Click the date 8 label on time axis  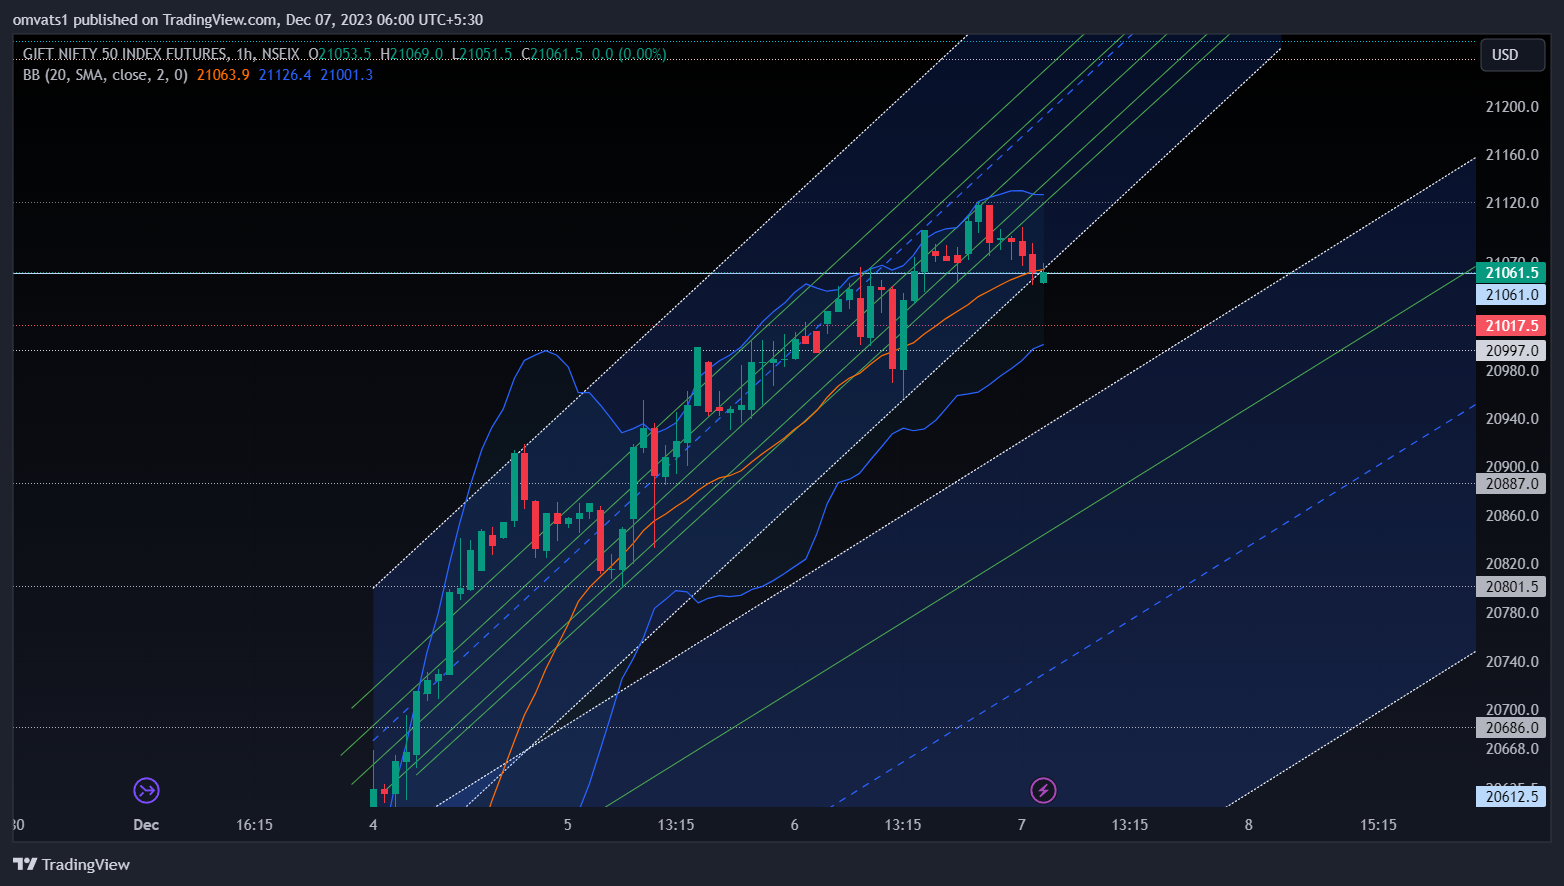pyautogui.click(x=1249, y=825)
